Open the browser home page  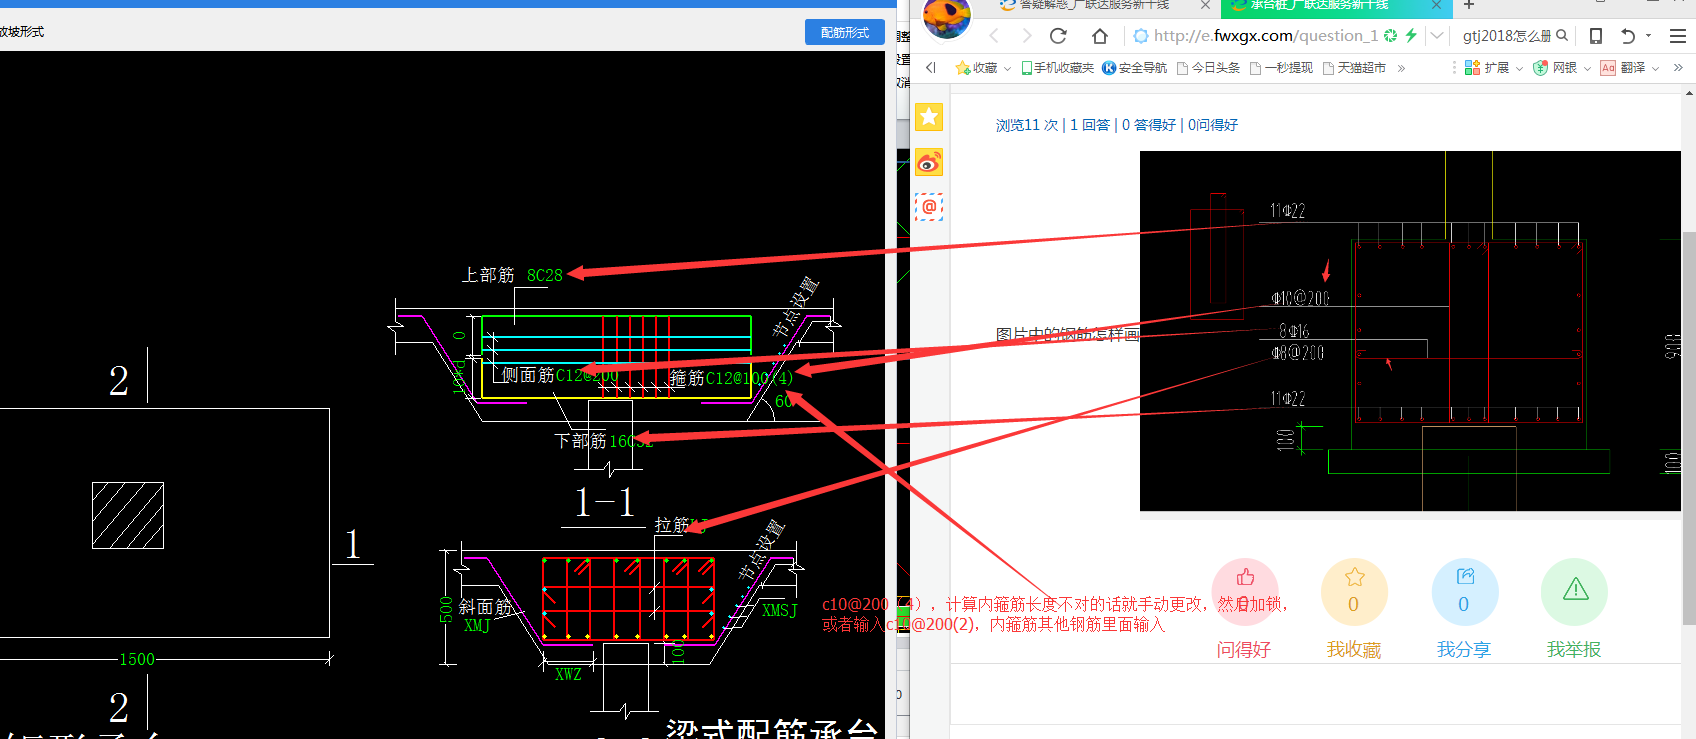[x=1100, y=36]
